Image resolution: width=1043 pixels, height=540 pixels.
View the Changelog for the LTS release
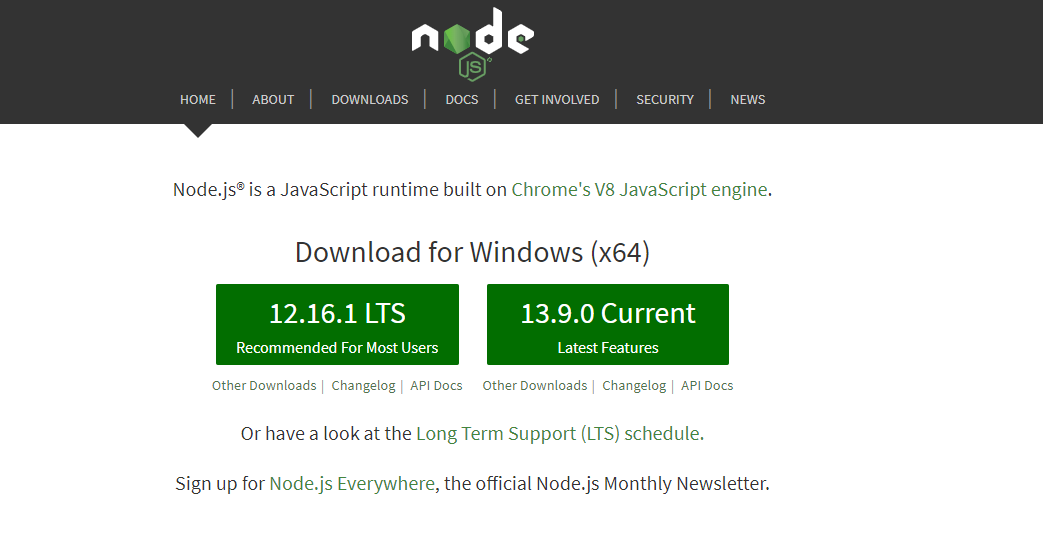click(363, 386)
